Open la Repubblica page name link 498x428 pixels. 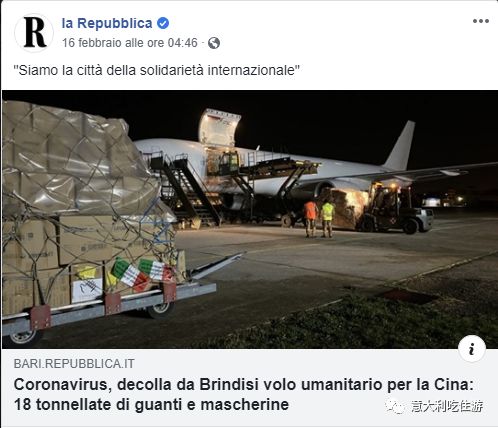pyautogui.click(x=107, y=23)
